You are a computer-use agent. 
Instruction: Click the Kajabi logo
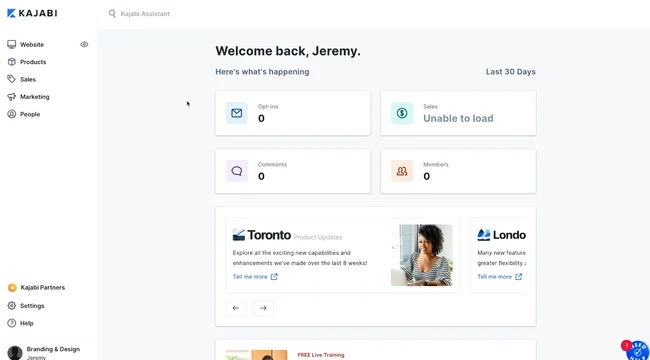coord(32,13)
